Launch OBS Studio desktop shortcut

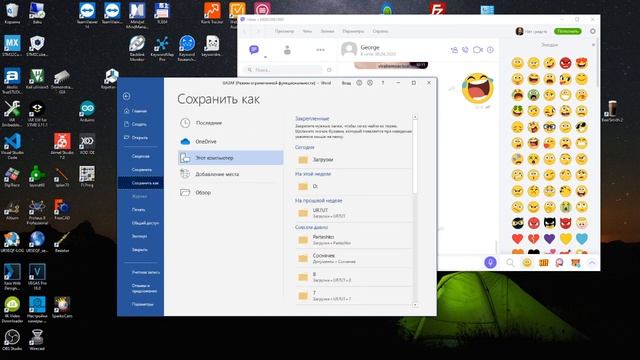tap(12, 340)
